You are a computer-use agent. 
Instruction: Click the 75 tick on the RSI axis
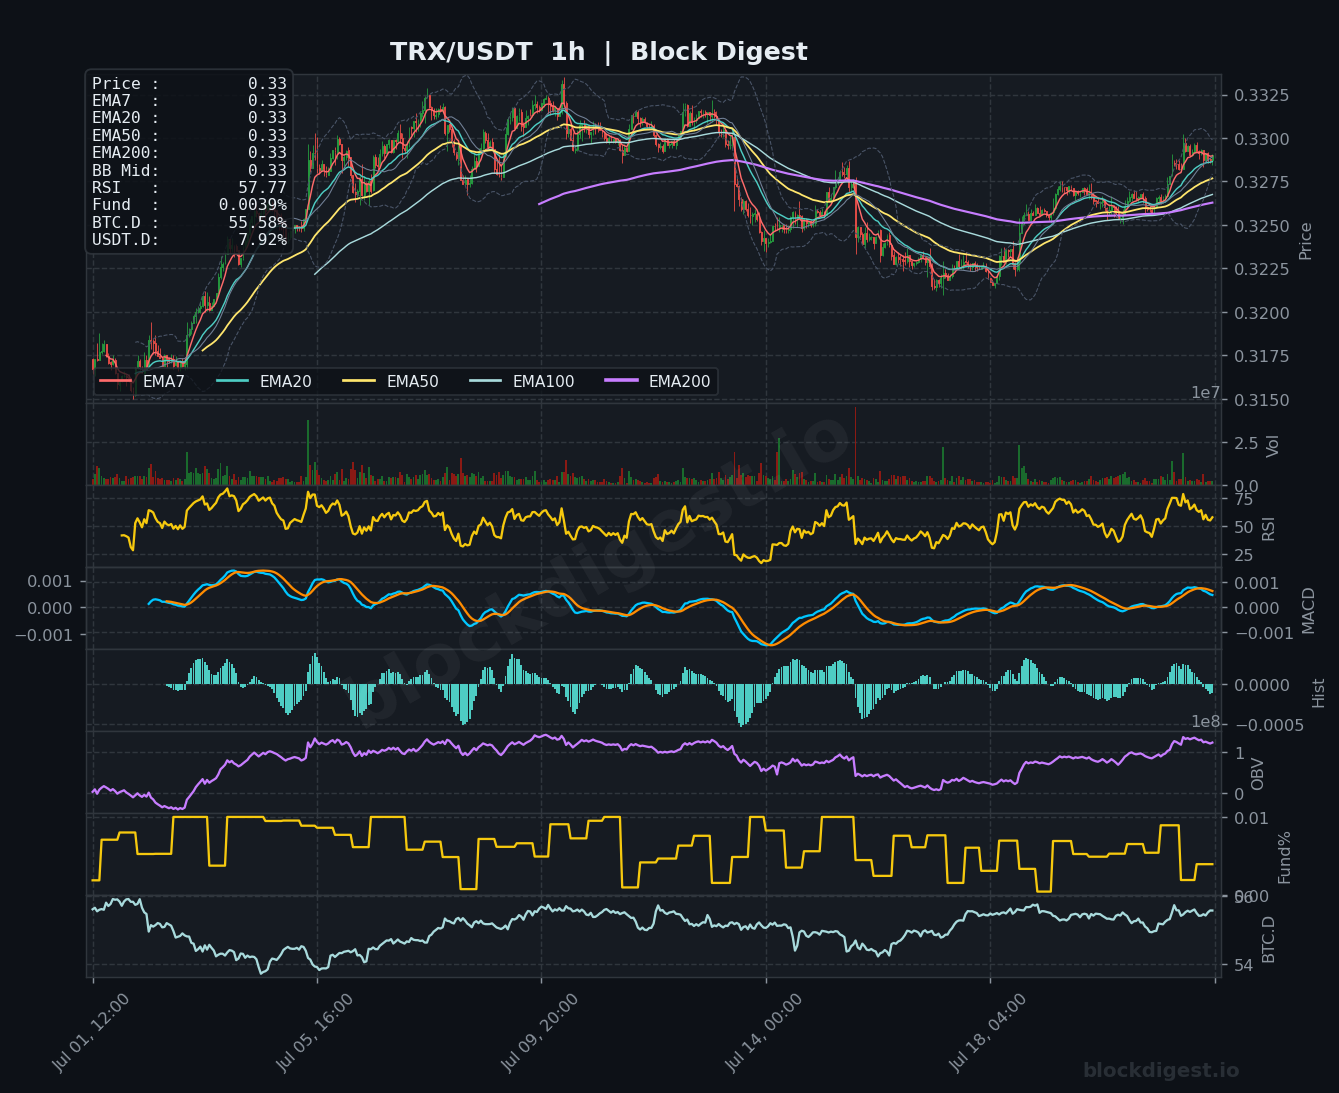(1244, 499)
